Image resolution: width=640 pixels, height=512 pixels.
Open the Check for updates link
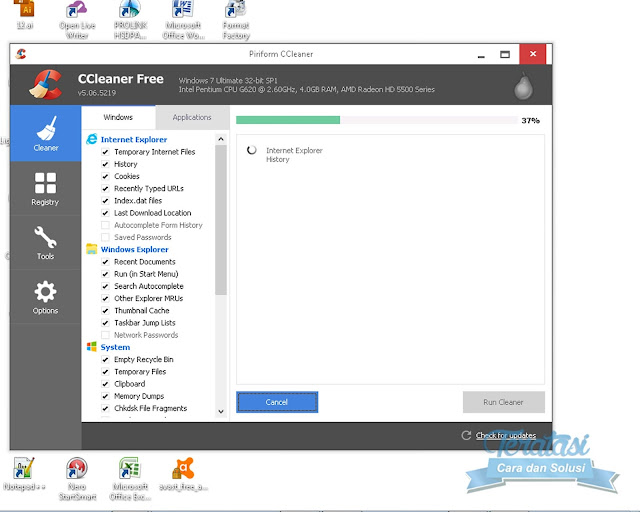coord(506,435)
